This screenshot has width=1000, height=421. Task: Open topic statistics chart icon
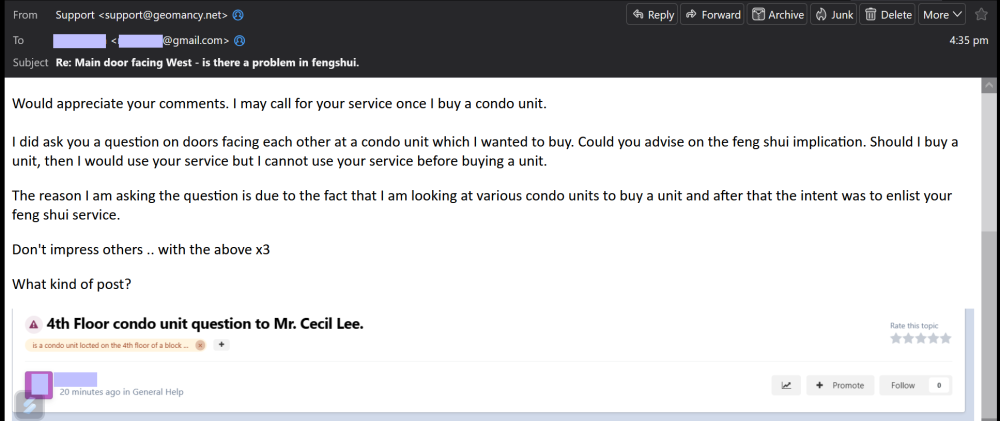coord(786,385)
